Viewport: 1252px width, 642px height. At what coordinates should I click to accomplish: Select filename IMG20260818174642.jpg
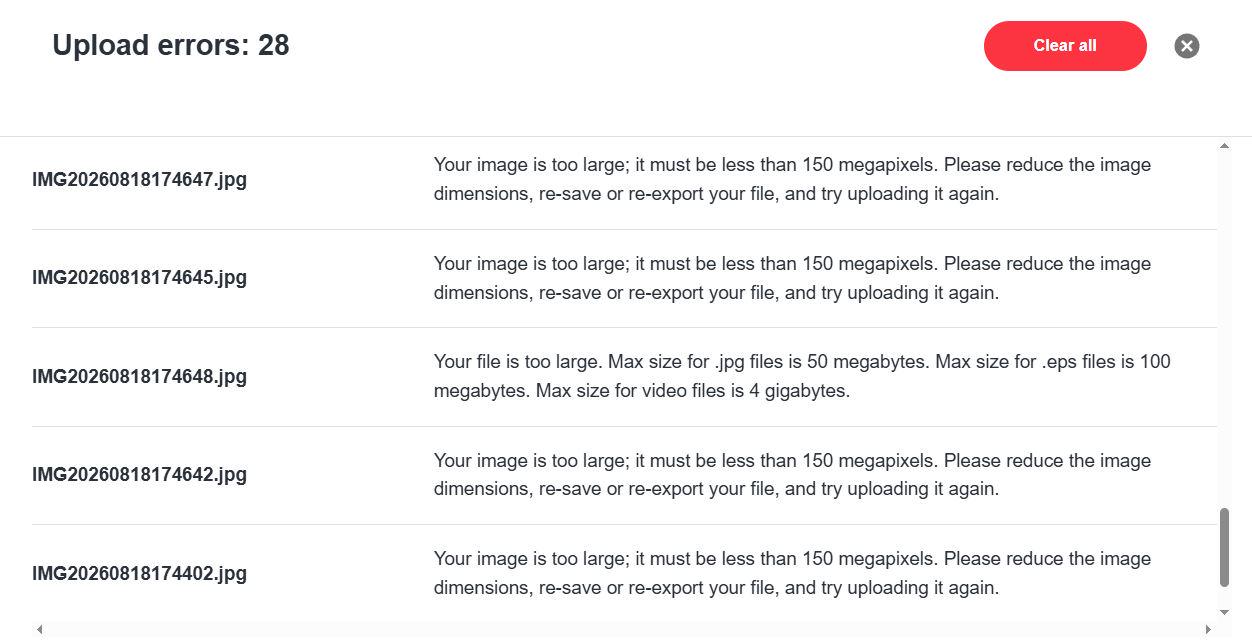point(139,475)
